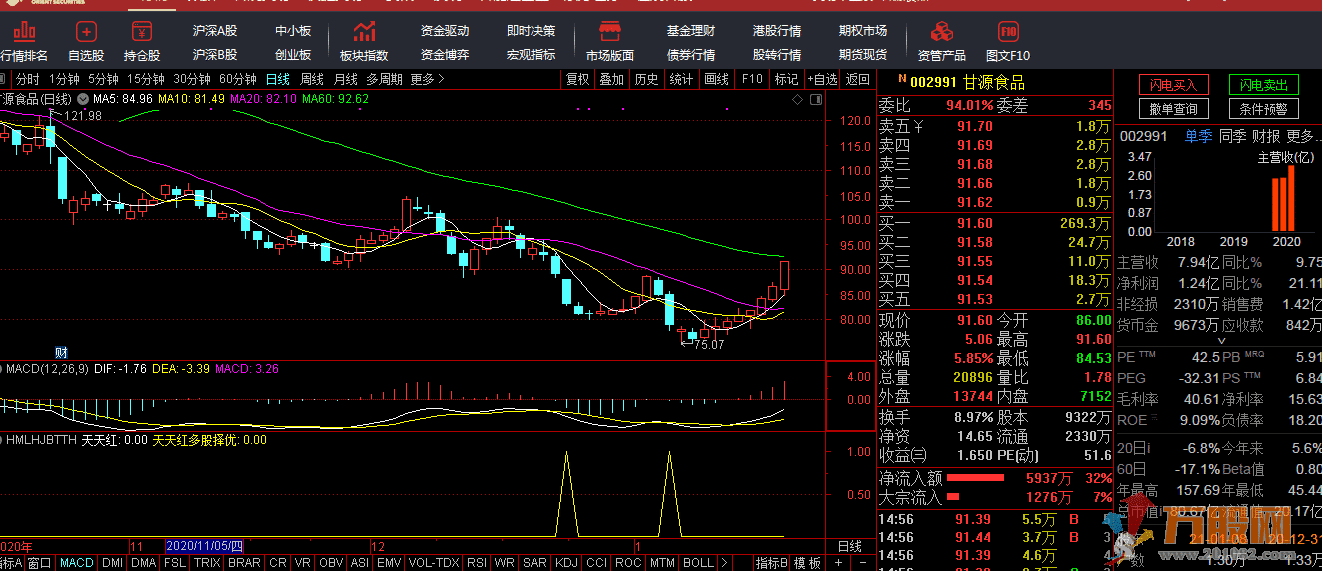
Task: Toggle the side panel icon above price axis
Action: (817, 100)
